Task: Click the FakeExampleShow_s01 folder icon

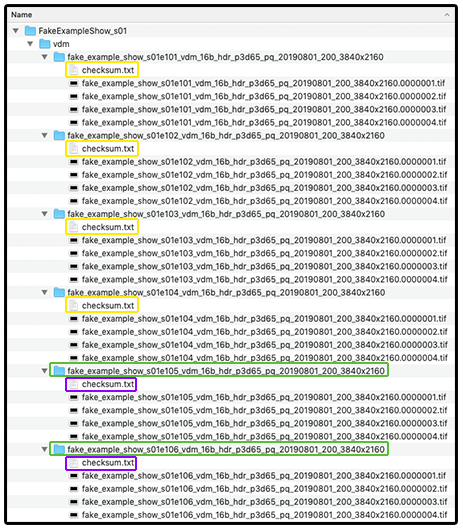Action: coord(30,31)
